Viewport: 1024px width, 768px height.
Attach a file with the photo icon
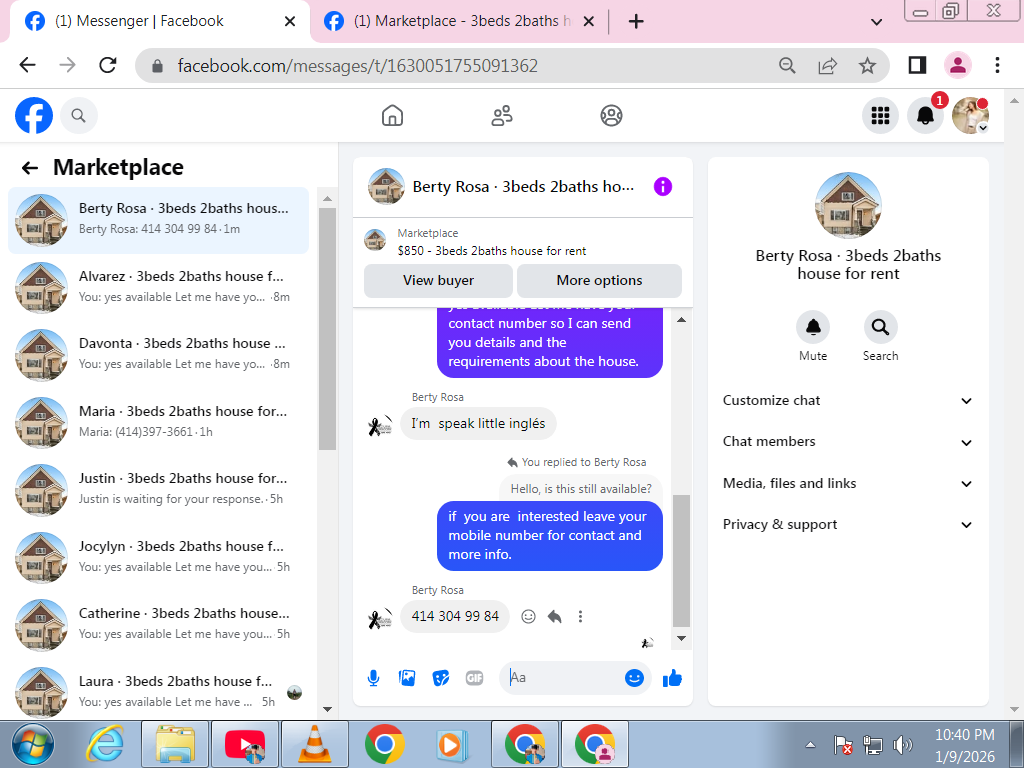click(x=407, y=679)
